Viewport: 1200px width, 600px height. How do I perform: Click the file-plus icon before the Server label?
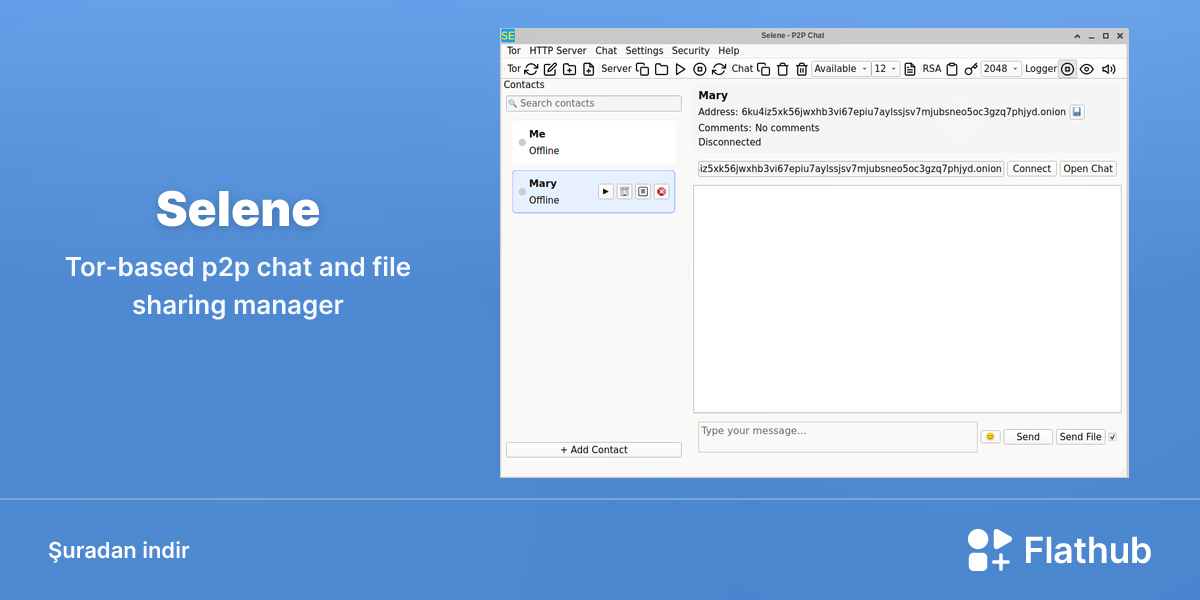(588, 69)
